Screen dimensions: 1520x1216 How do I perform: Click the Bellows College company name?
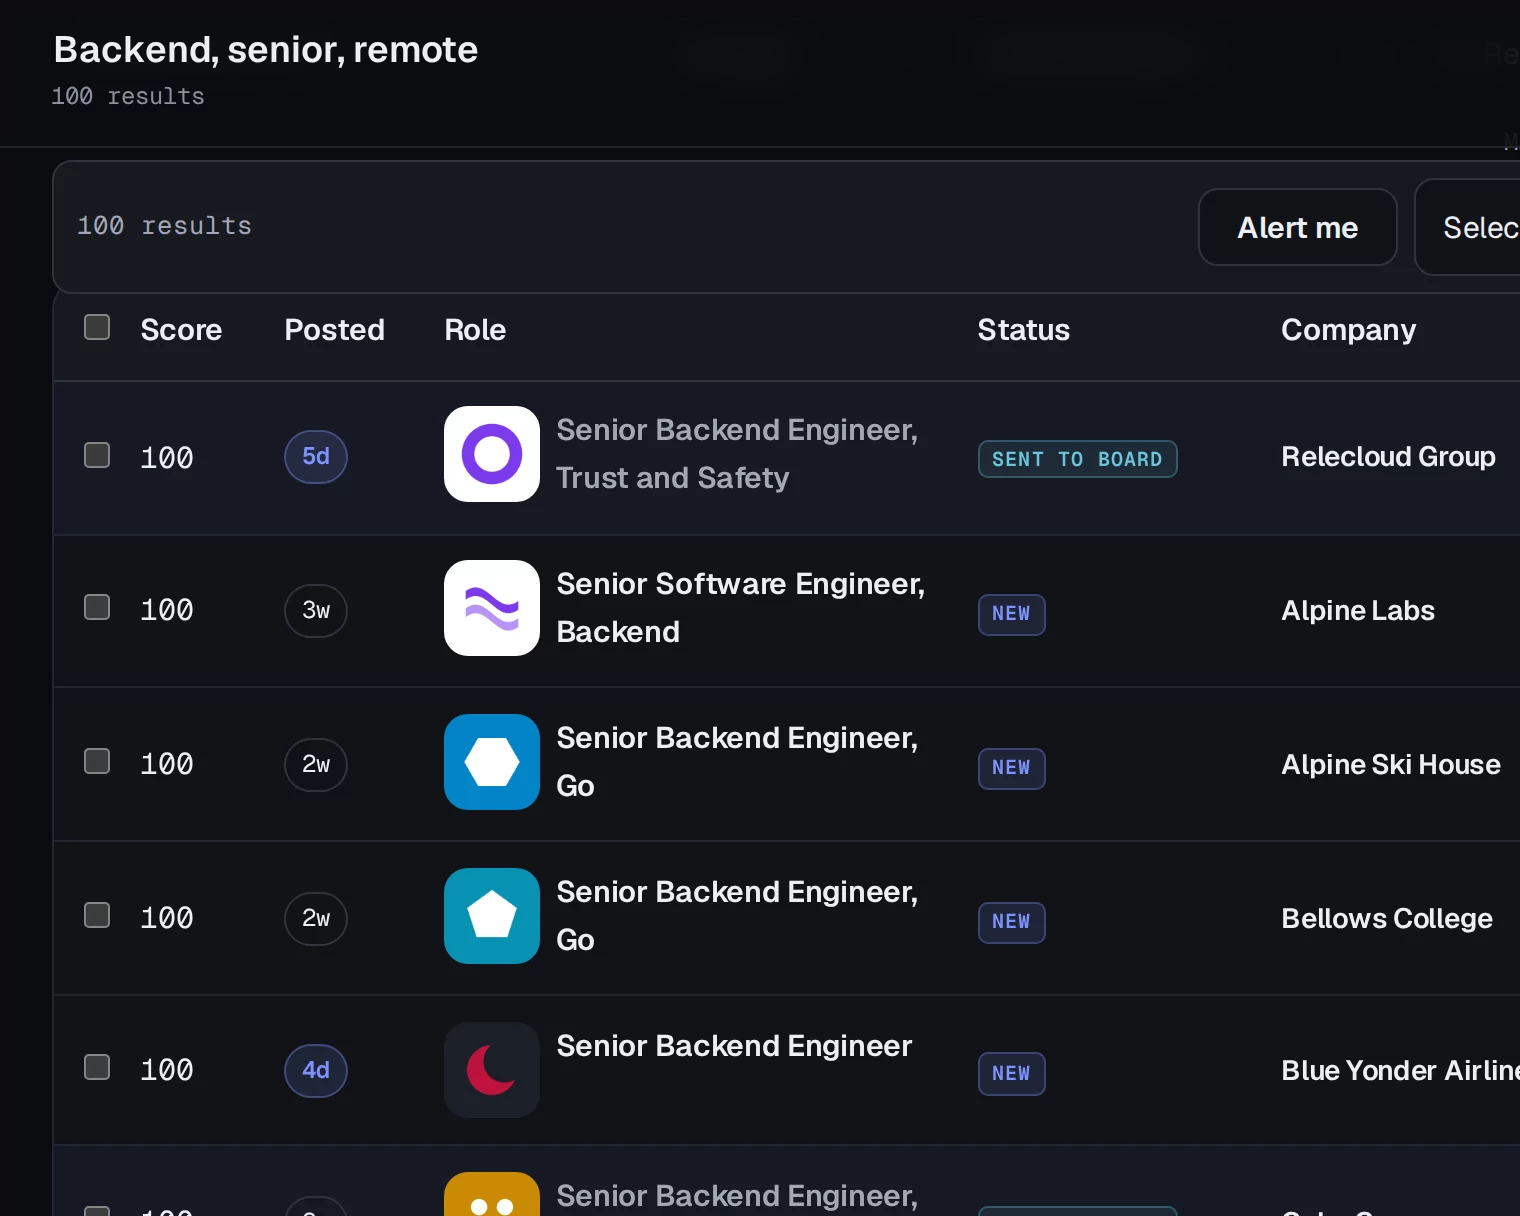[x=1387, y=919]
